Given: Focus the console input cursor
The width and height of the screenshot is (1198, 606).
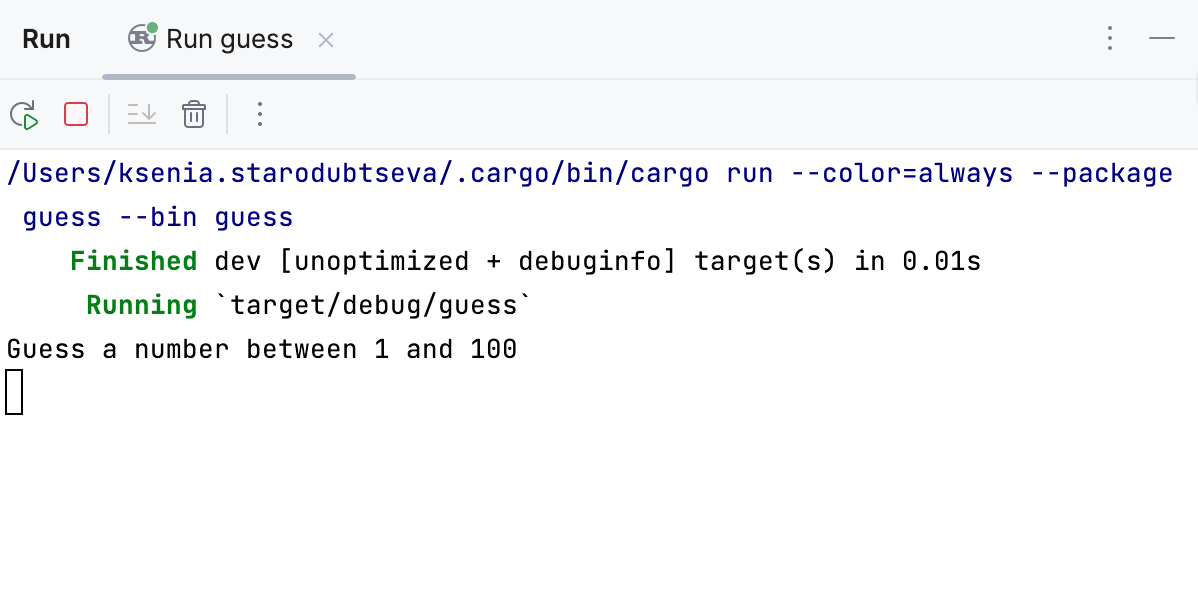Looking at the screenshot, I should pyautogui.click(x=14, y=391).
